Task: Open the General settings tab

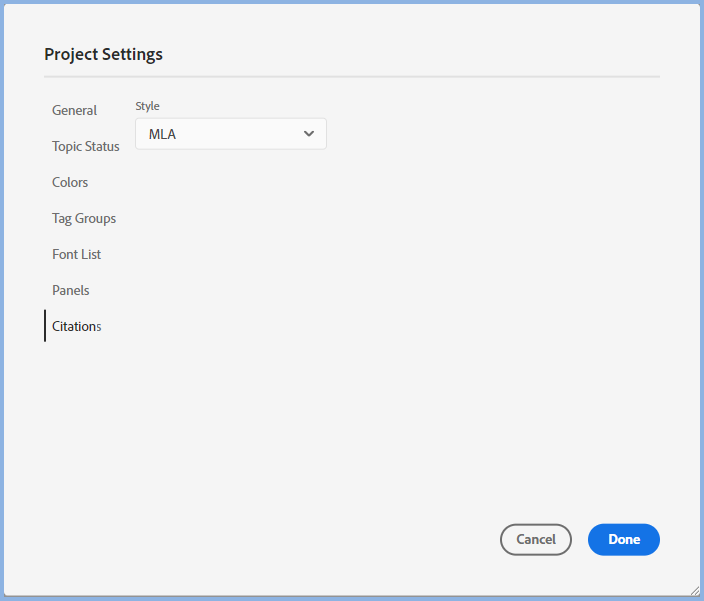Action: click(74, 110)
